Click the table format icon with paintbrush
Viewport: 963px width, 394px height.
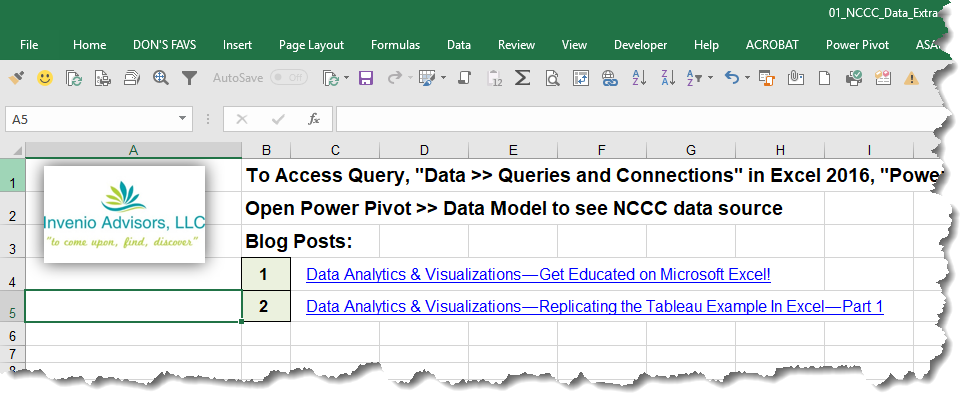pyautogui.click(x=427, y=78)
